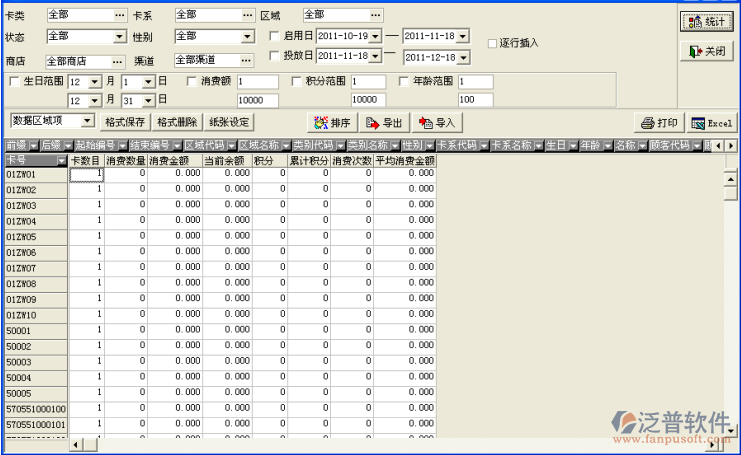Click the 消费额 minimum input field
Viewport: 741px width, 455px height.
[258, 81]
